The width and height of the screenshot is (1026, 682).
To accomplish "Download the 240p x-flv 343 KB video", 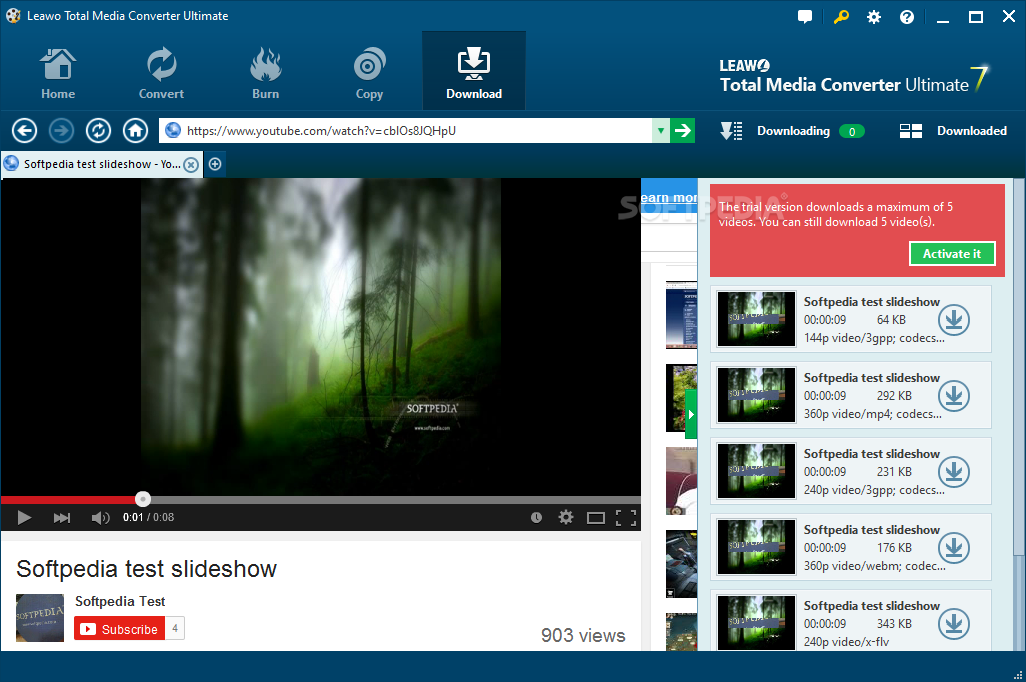I will [953, 623].
